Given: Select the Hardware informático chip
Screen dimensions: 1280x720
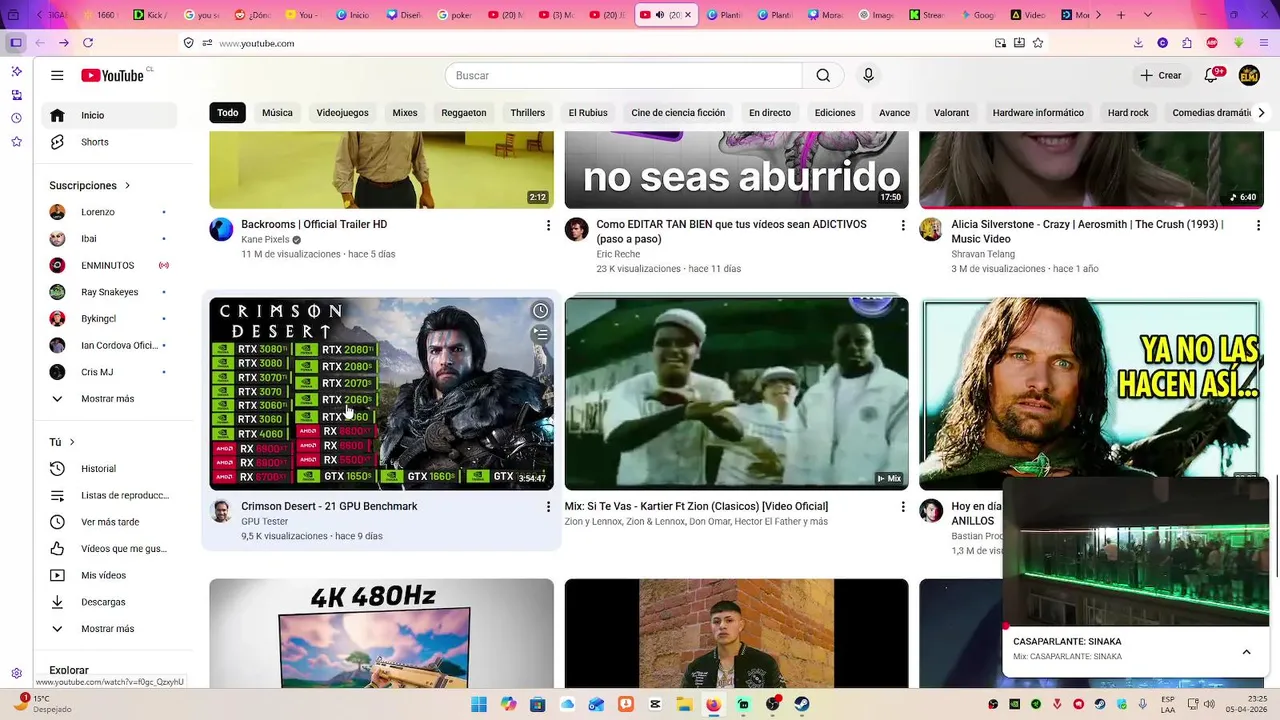Looking at the screenshot, I should pos(1038,113).
